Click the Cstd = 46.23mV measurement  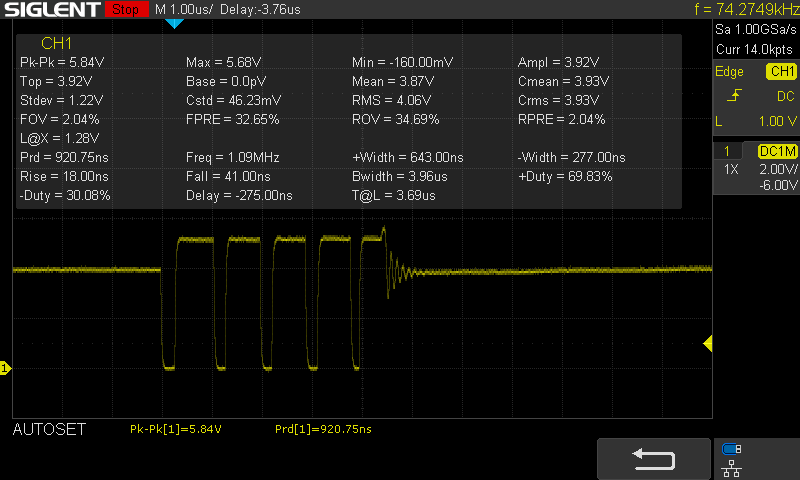pyautogui.click(x=234, y=100)
